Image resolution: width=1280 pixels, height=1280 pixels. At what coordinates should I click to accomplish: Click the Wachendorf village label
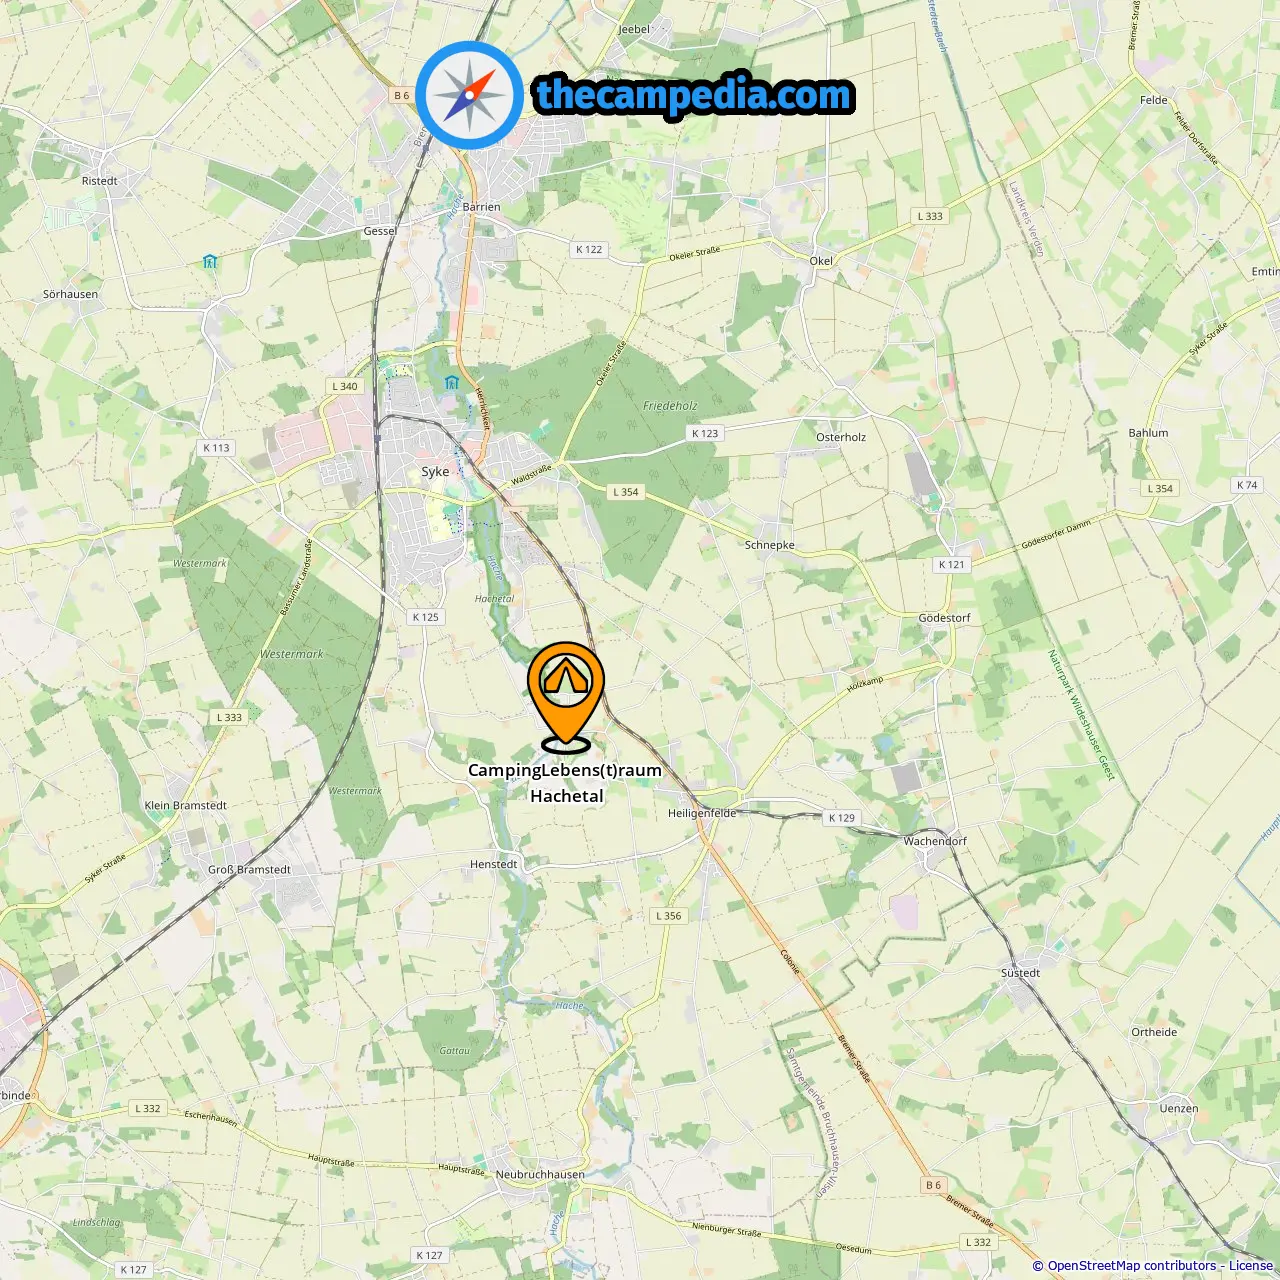coord(935,841)
